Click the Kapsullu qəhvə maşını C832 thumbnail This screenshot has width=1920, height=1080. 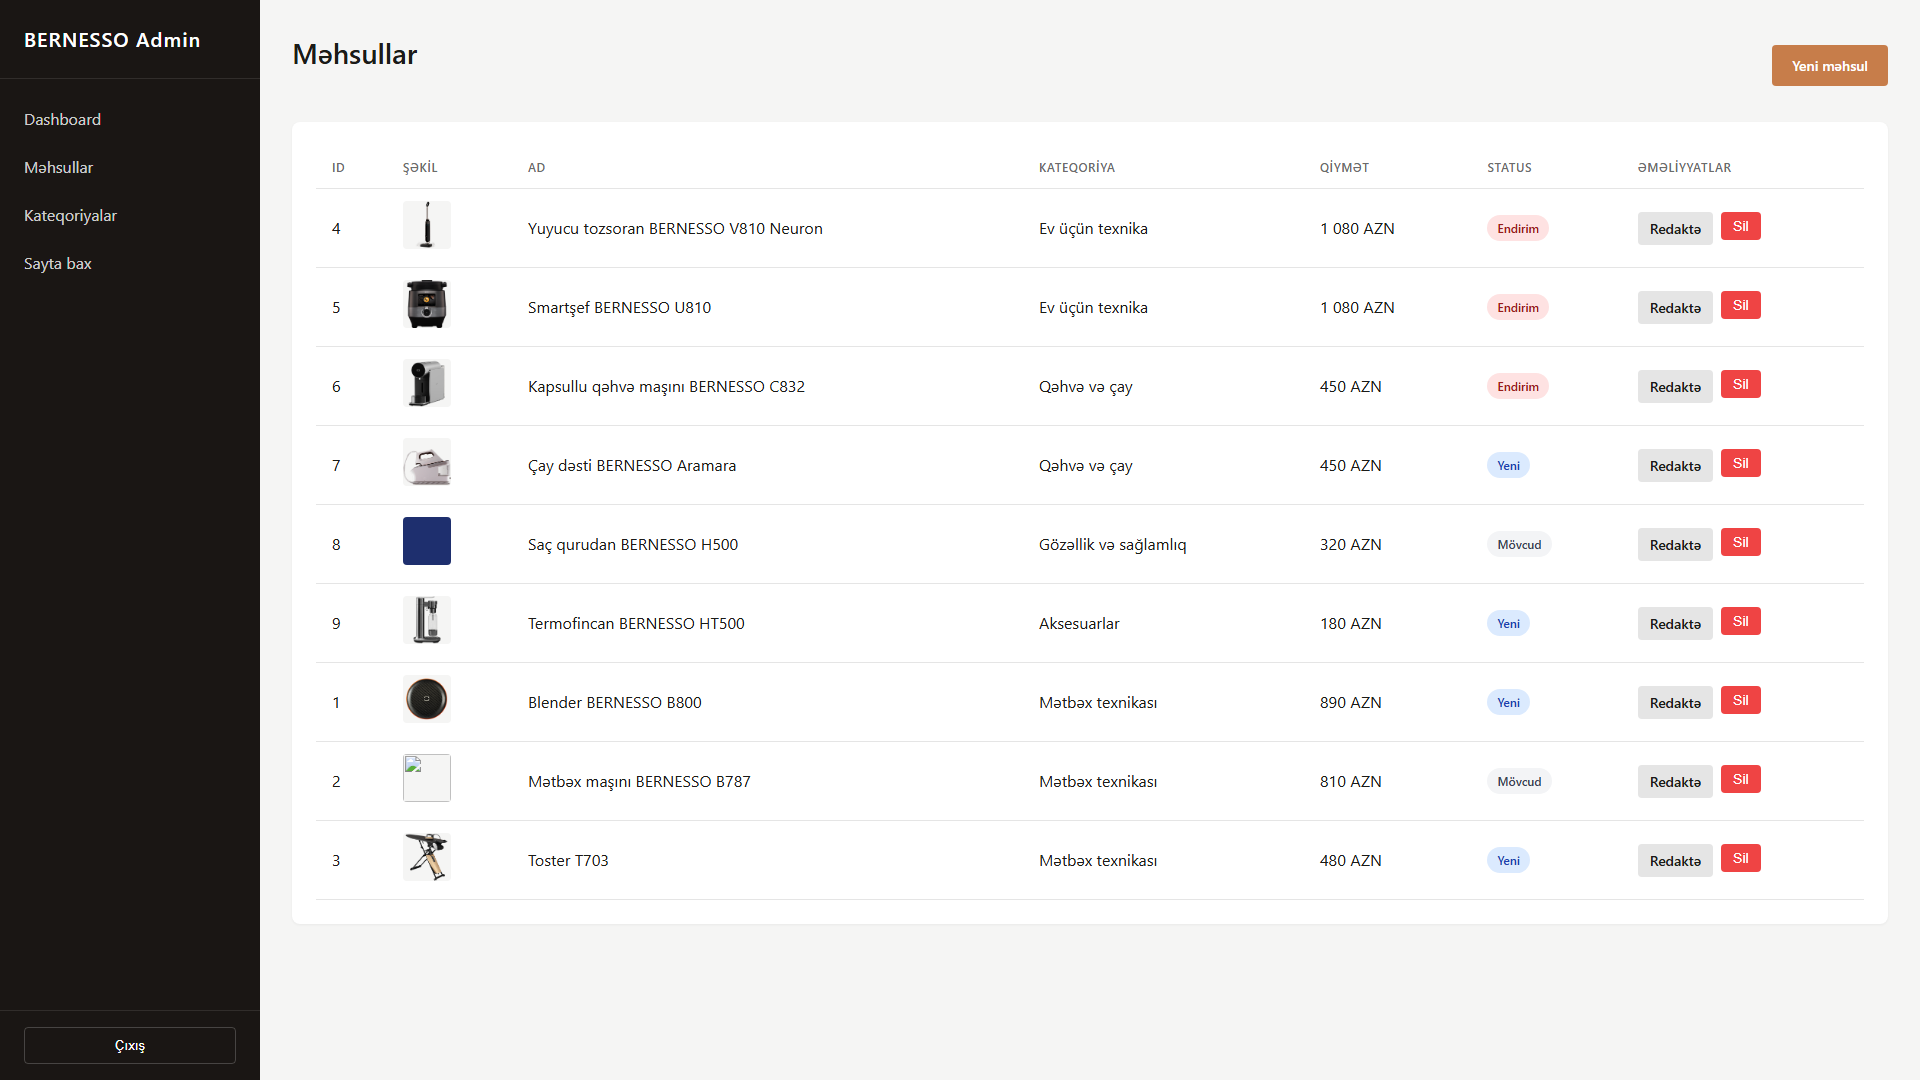pyautogui.click(x=427, y=383)
